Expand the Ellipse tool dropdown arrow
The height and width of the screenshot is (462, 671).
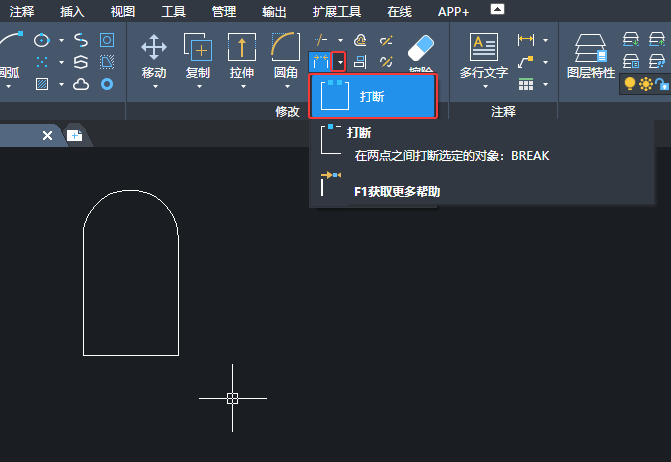coord(61,40)
